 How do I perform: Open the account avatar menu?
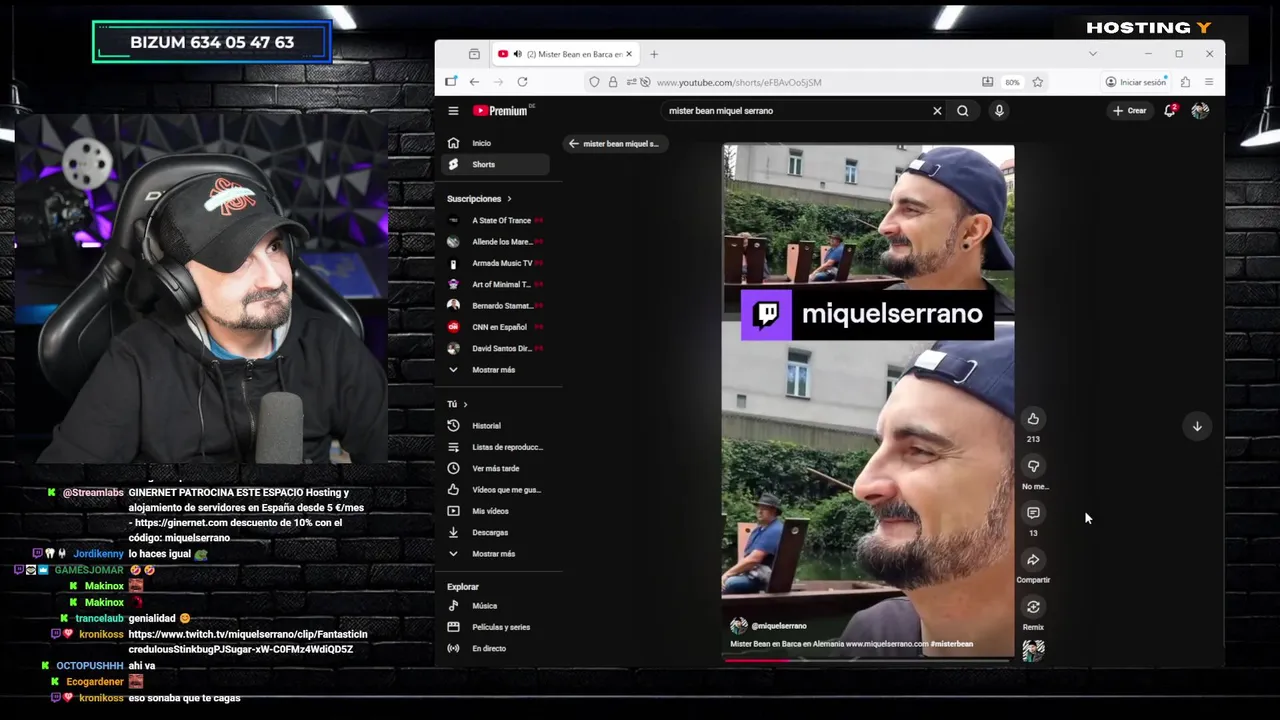(1200, 111)
